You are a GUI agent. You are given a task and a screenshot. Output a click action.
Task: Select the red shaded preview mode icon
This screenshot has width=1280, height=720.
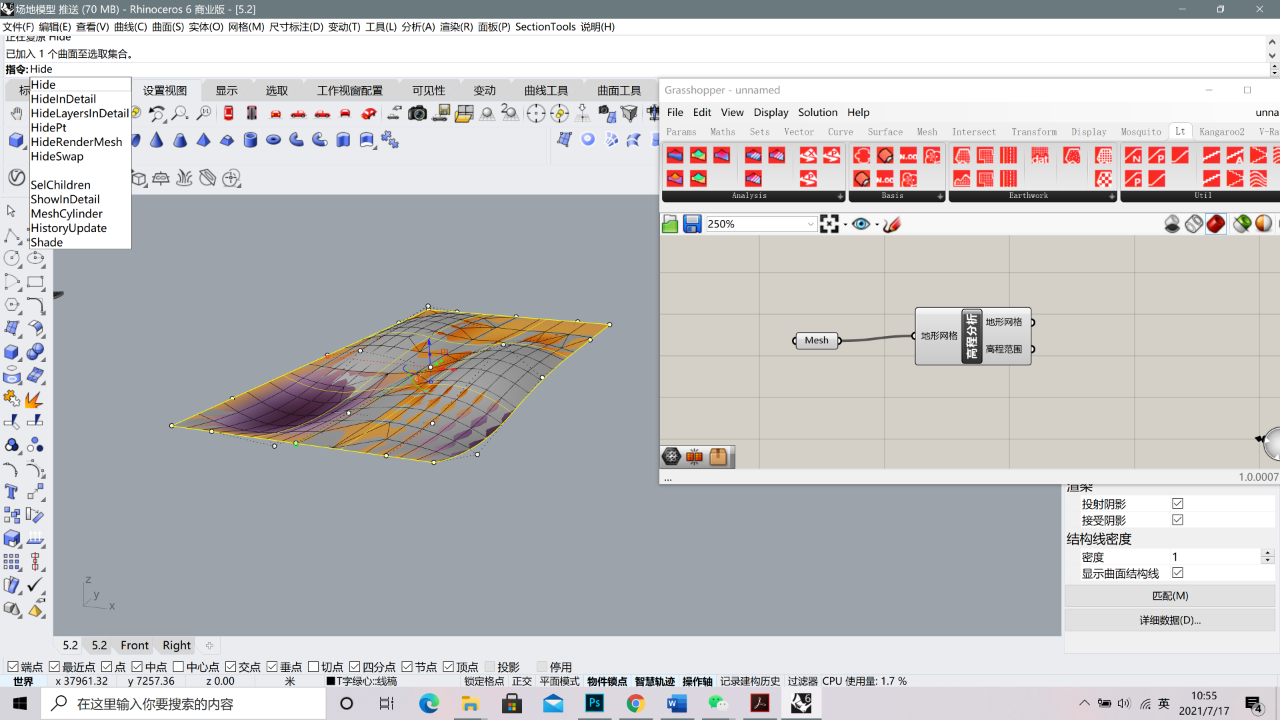[1216, 224]
